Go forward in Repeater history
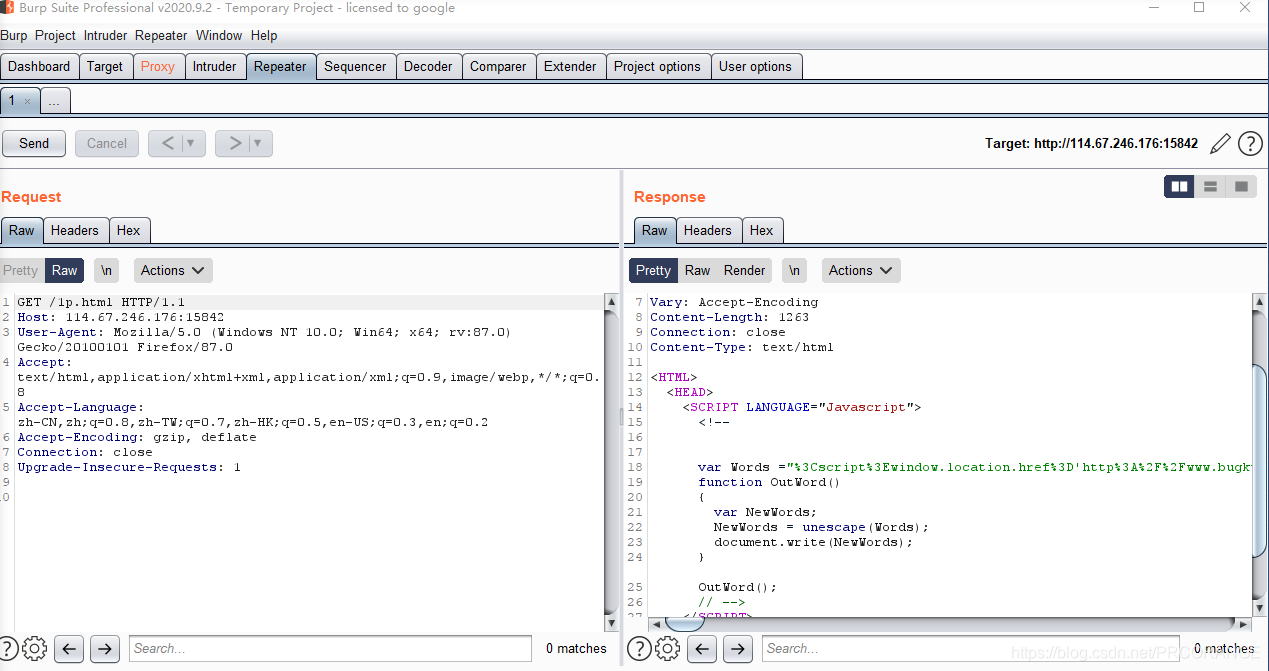The width and height of the screenshot is (1269, 671). click(x=234, y=143)
